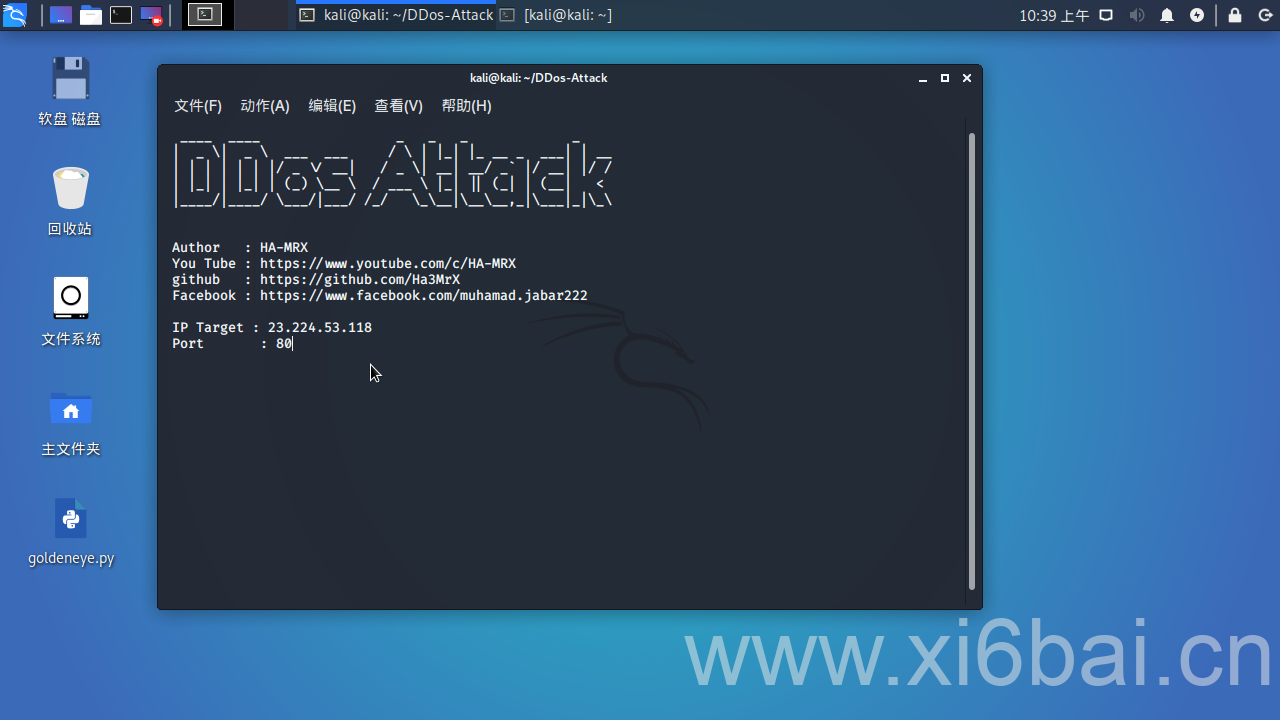Click the 10:39 clock in the panel
1280x720 pixels.
[1054, 15]
